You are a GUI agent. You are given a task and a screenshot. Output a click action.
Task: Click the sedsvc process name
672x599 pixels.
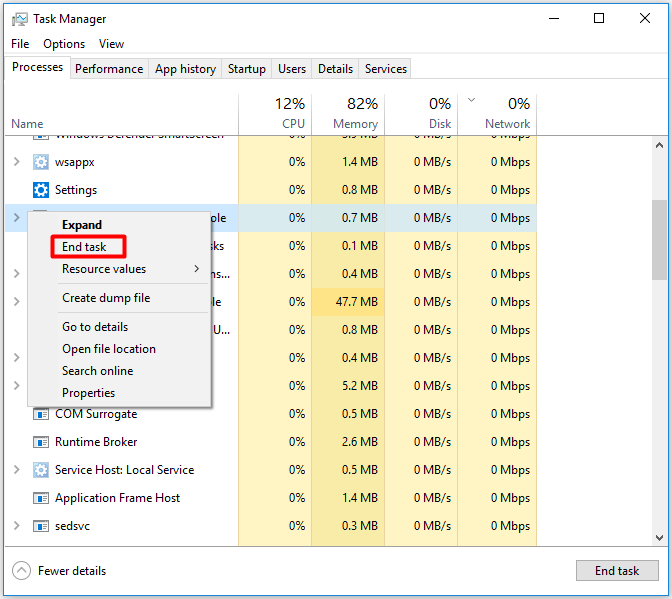tap(72, 526)
